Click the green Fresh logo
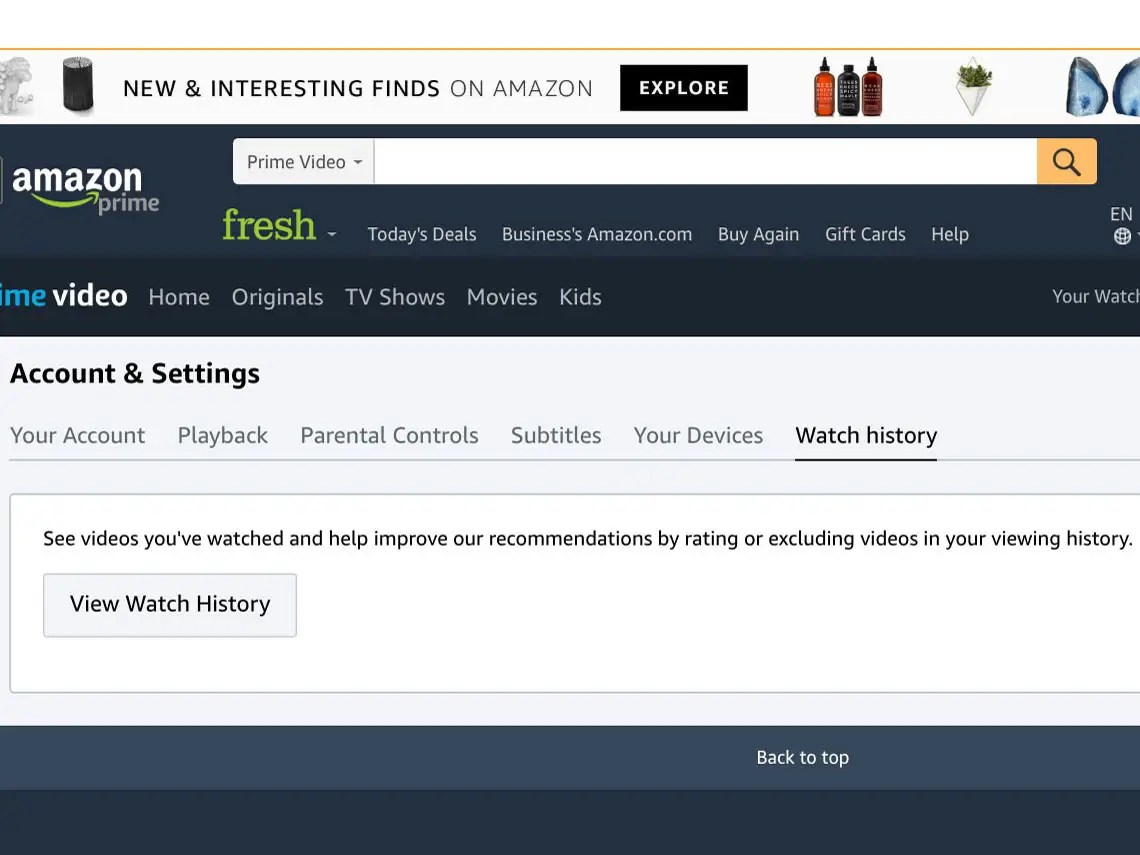Image resolution: width=1140 pixels, height=855 pixels. coord(269,225)
